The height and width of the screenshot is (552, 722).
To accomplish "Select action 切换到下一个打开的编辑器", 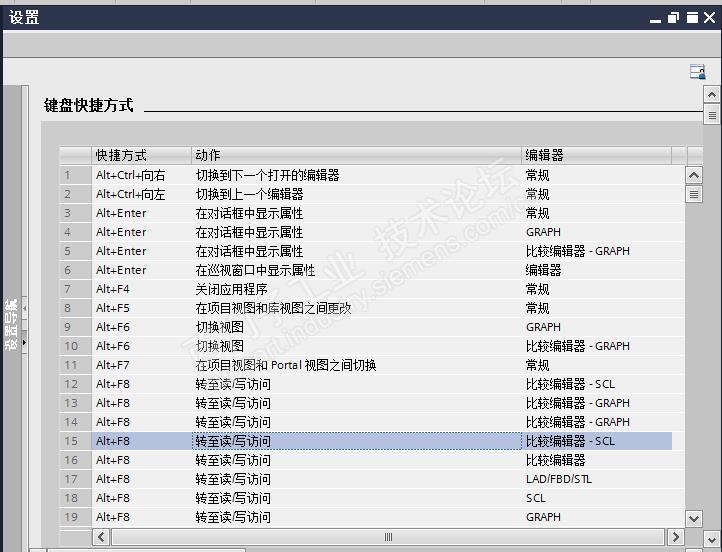I will click(356, 175).
